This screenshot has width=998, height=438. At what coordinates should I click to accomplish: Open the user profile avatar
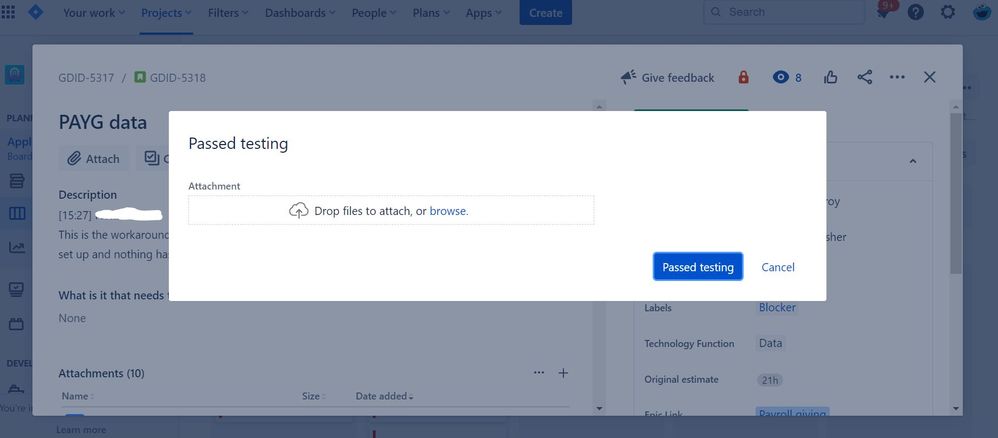coord(982,12)
